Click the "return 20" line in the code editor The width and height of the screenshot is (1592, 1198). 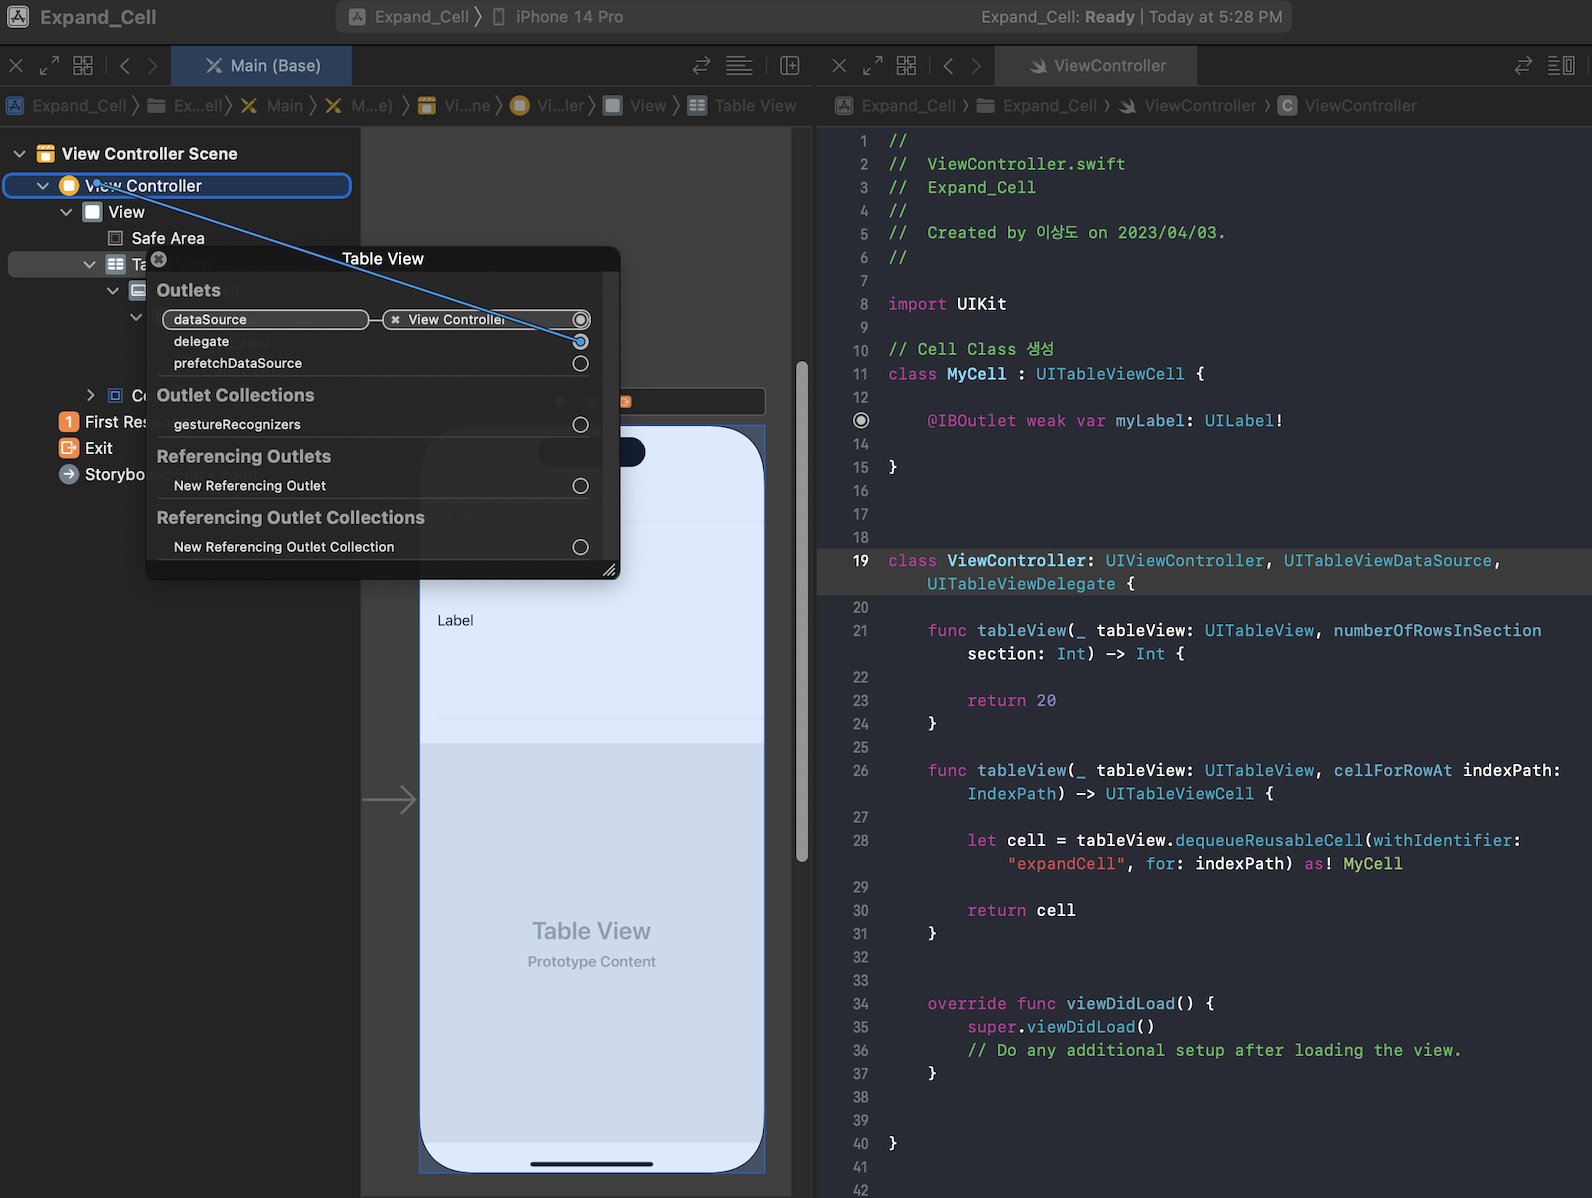pos(1011,701)
